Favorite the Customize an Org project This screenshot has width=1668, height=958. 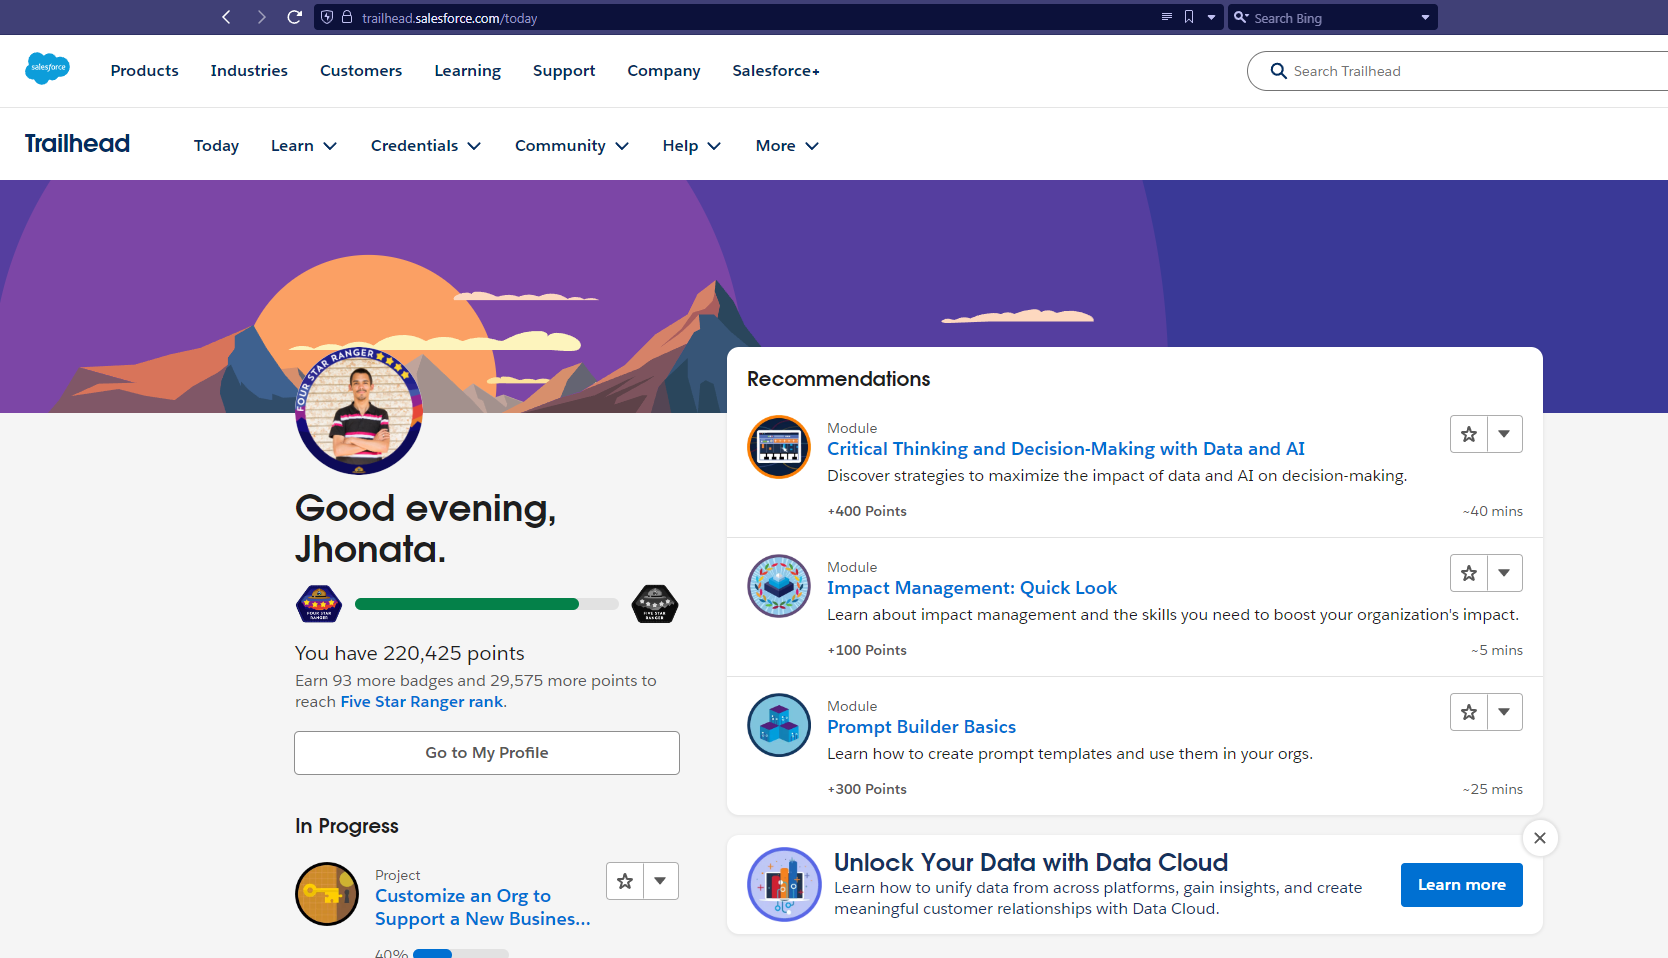[x=625, y=881]
